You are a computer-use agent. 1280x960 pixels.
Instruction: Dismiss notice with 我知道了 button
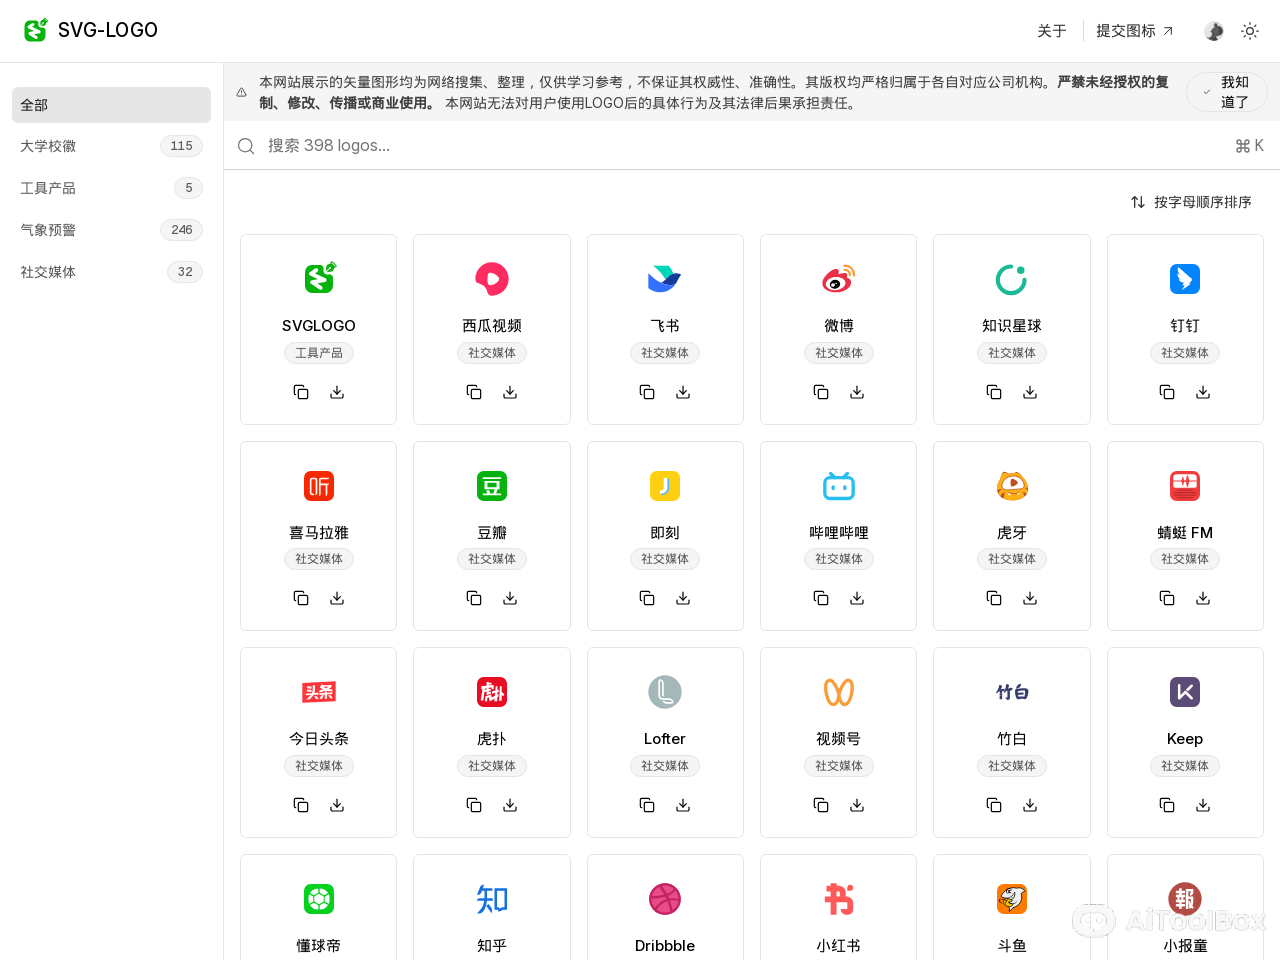tap(1226, 92)
